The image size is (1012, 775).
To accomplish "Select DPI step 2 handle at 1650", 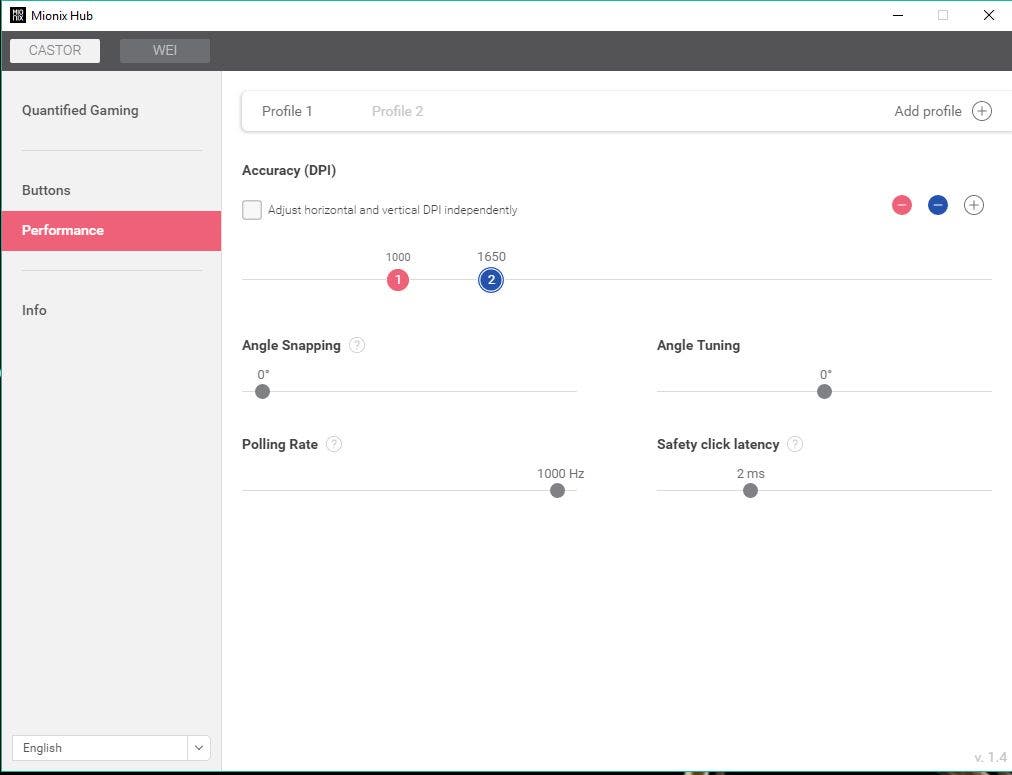I will click(491, 280).
